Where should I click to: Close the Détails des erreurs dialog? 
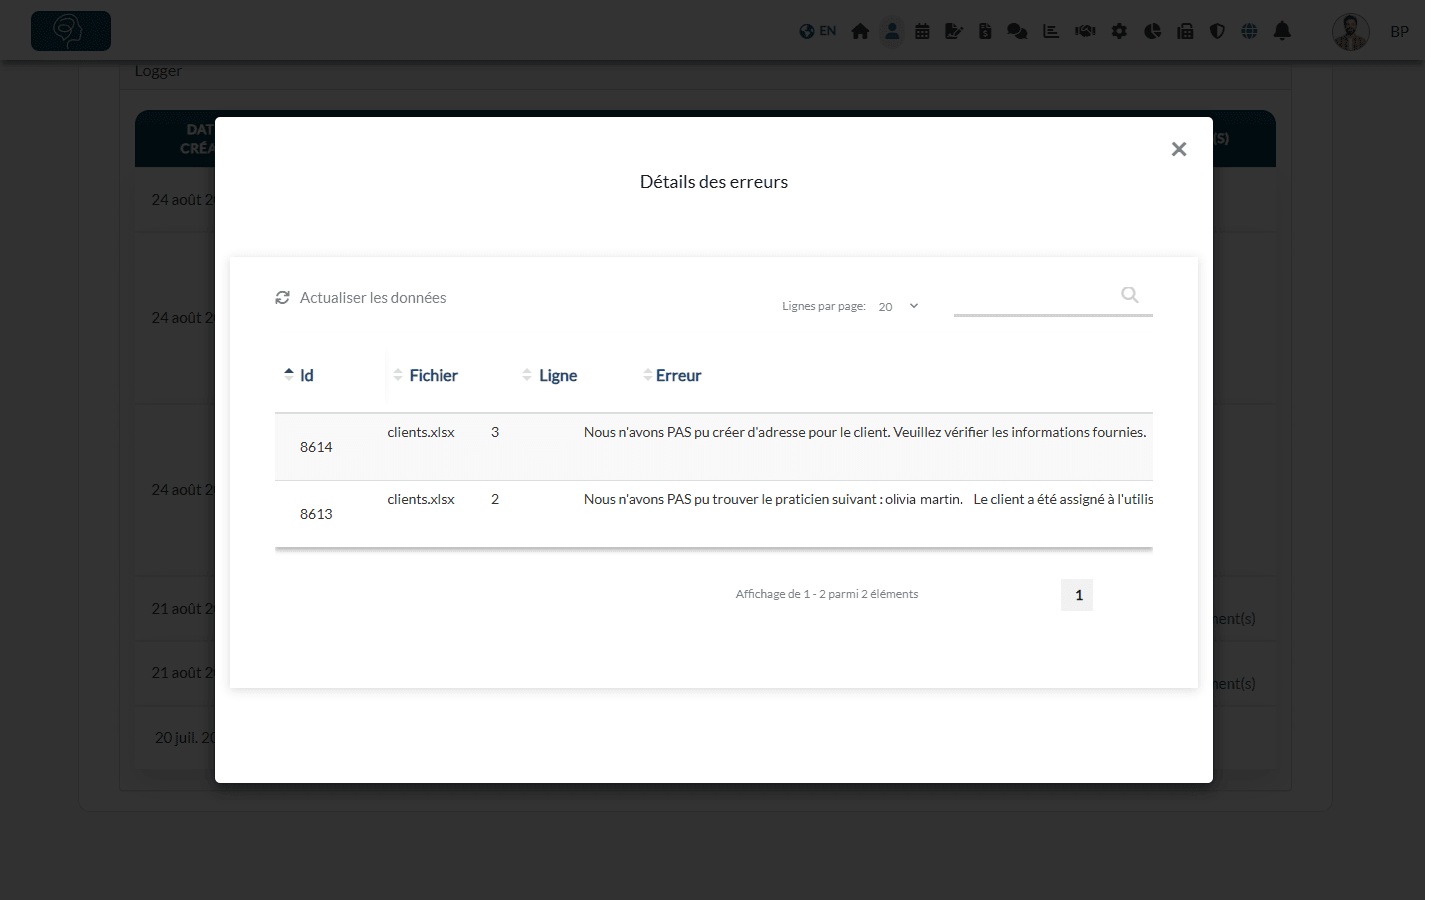point(1179,149)
